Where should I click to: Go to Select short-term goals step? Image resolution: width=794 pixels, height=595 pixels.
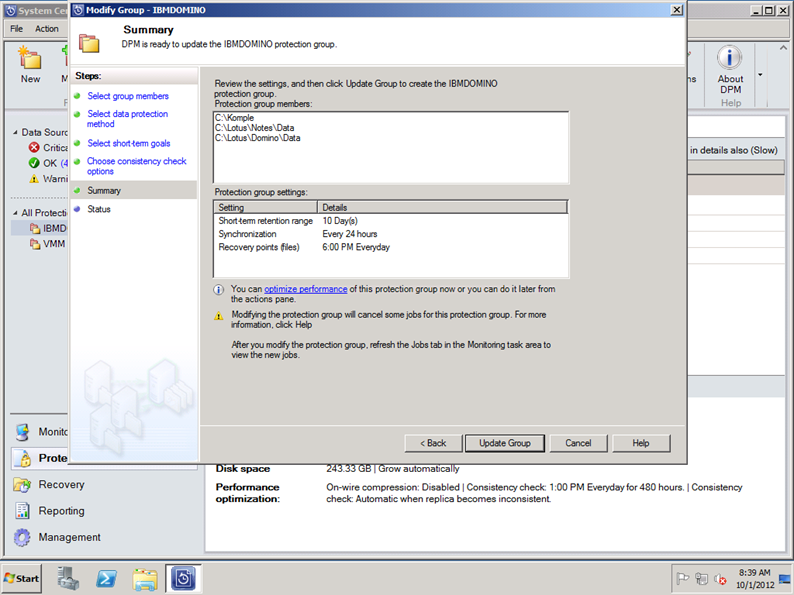(129, 143)
